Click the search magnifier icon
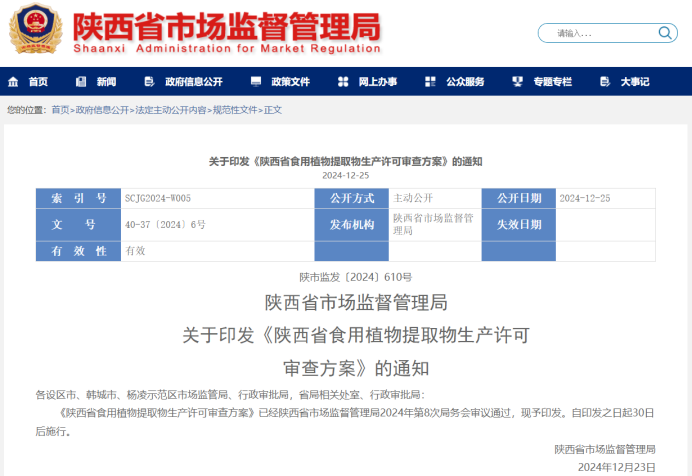This screenshot has height=476, width=692. pyautogui.click(x=665, y=33)
